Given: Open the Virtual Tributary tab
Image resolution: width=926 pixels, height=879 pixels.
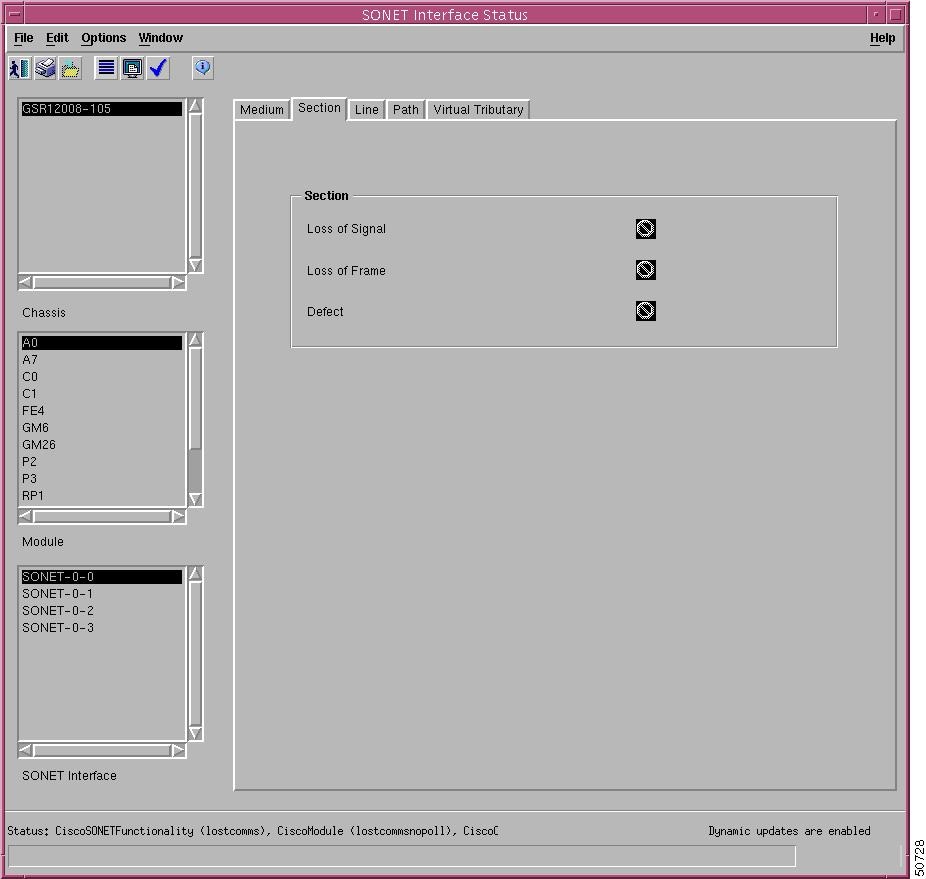Looking at the screenshot, I should (x=478, y=110).
